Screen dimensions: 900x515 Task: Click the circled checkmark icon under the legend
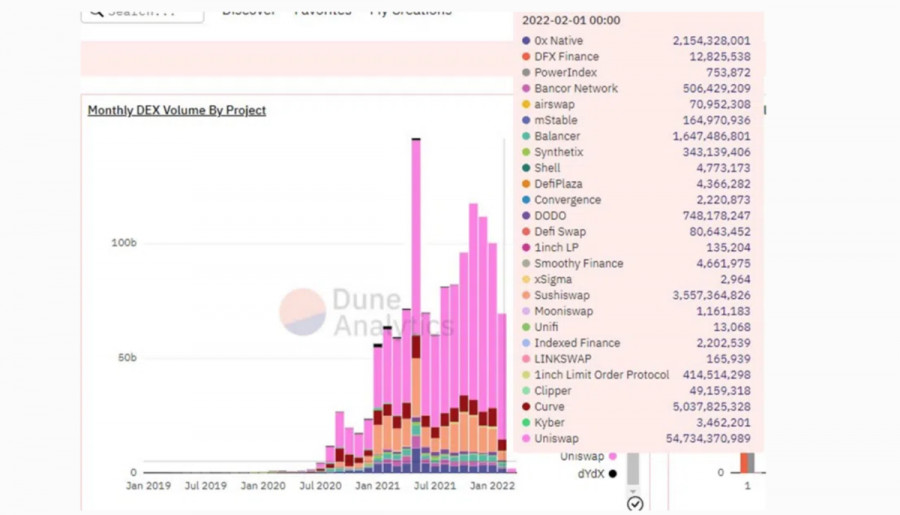click(635, 504)
